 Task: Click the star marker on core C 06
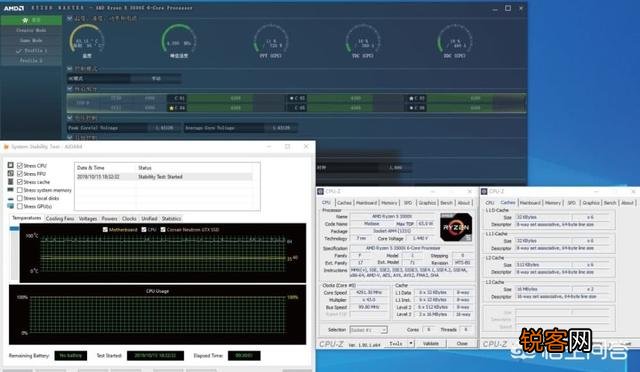pyautogui.click(x=411, y=108)
